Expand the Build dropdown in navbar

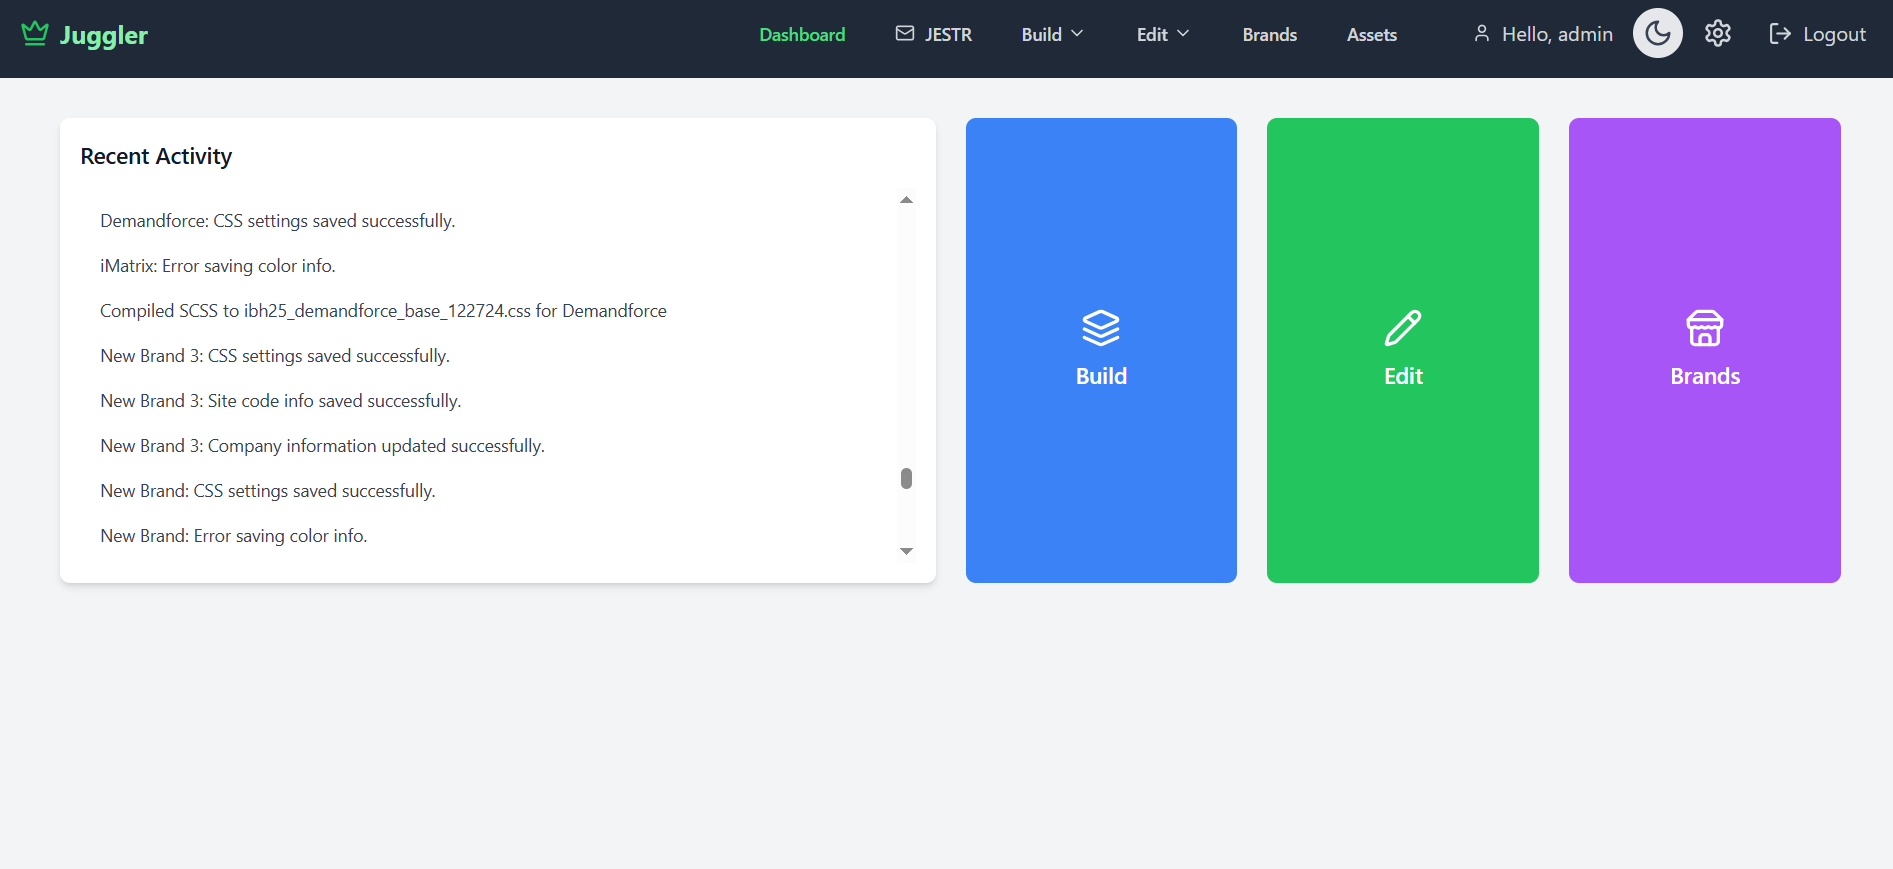click(x=1052, y=34)
